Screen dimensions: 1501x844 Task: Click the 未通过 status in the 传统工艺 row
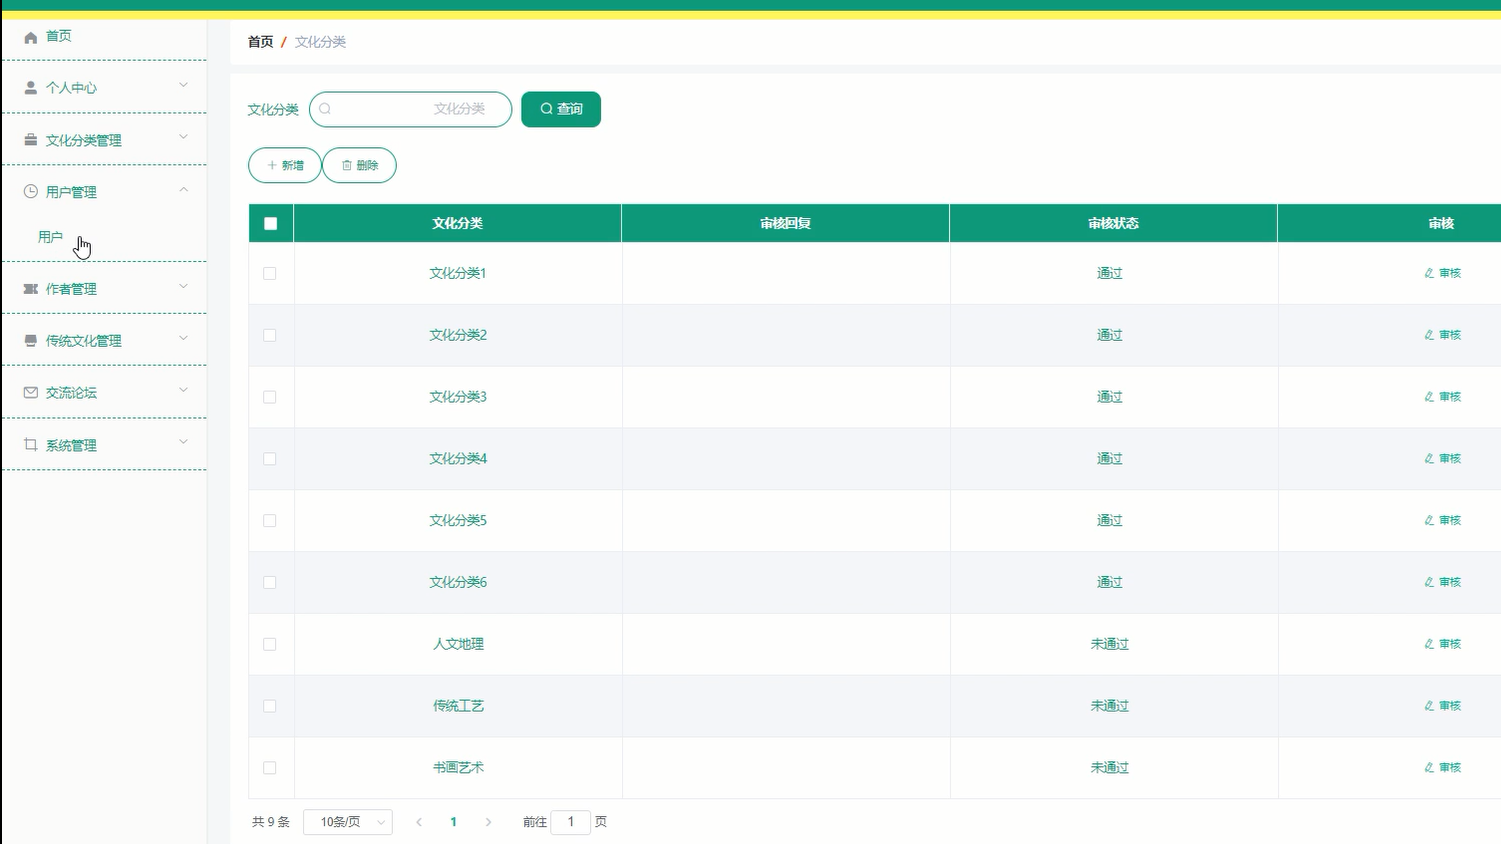1110,706
